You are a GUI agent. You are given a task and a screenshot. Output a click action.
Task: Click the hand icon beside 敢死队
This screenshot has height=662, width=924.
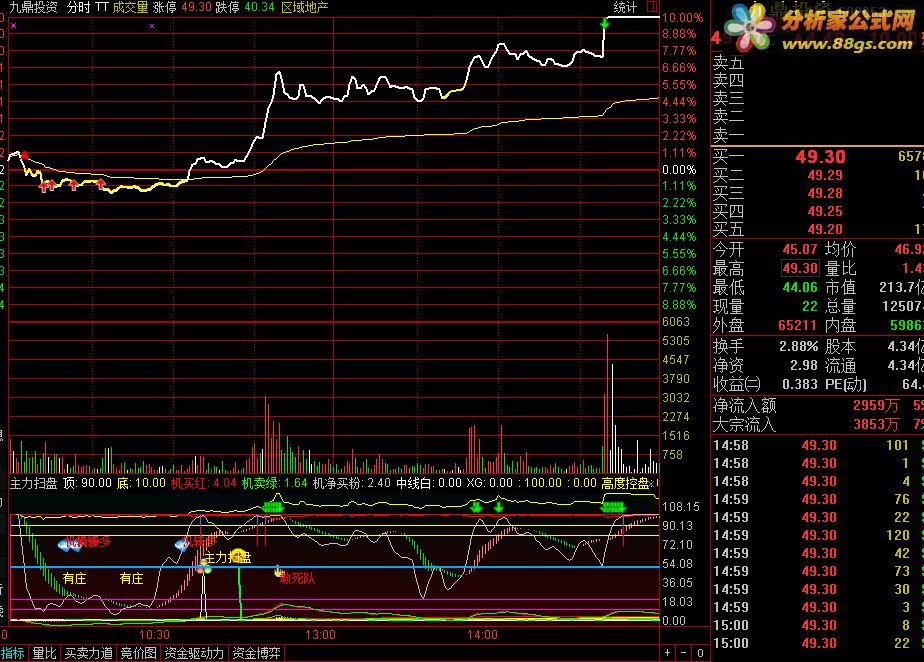click(278, 571)
